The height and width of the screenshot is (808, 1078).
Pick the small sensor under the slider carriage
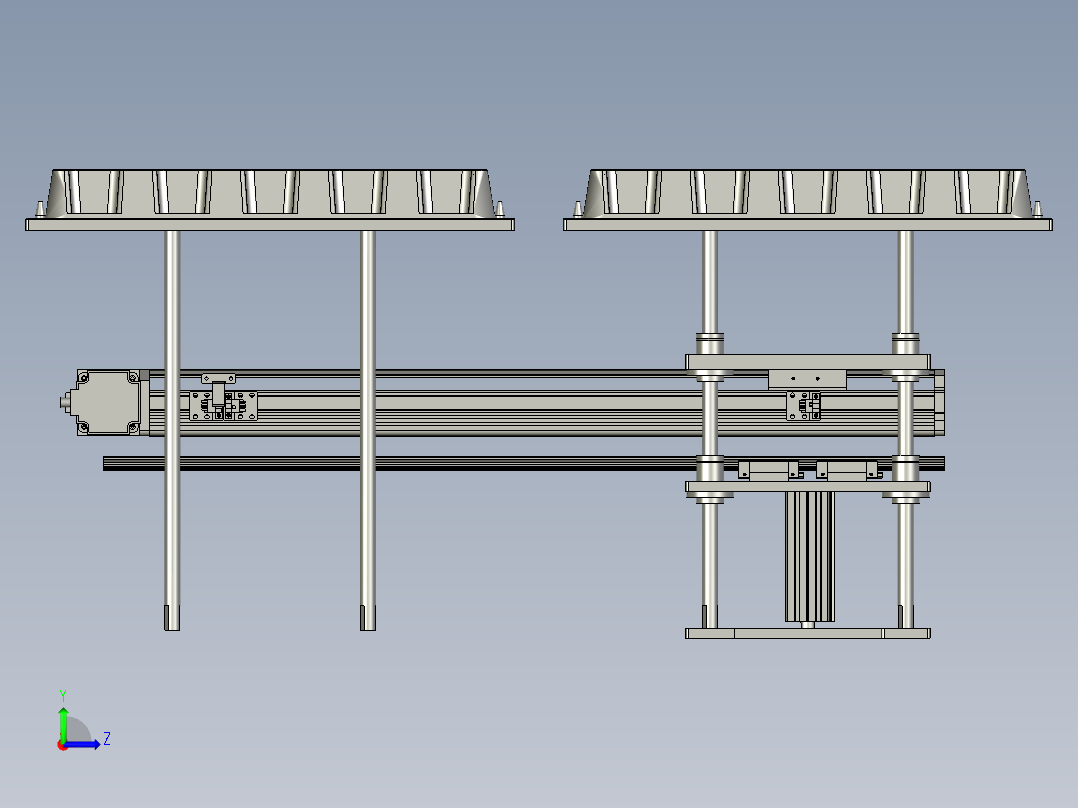tap(804, 406)
